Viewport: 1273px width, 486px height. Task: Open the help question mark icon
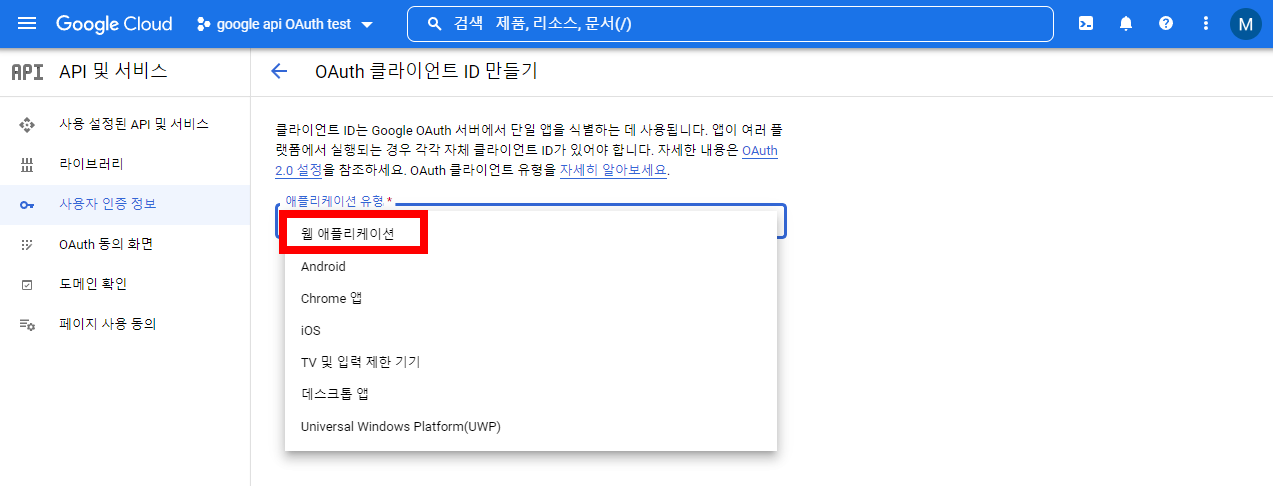1166,24
